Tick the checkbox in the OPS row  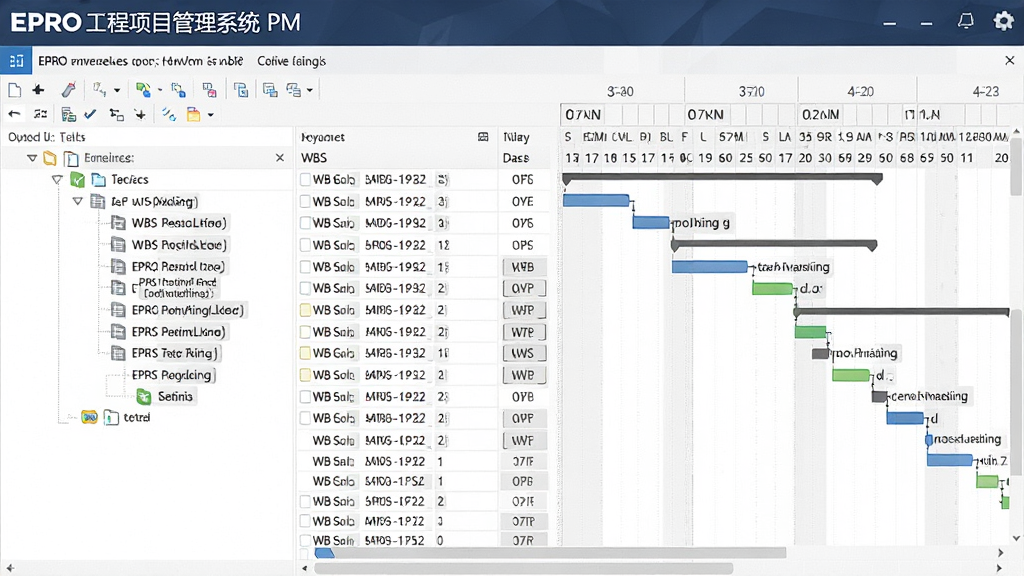(305, 245)
